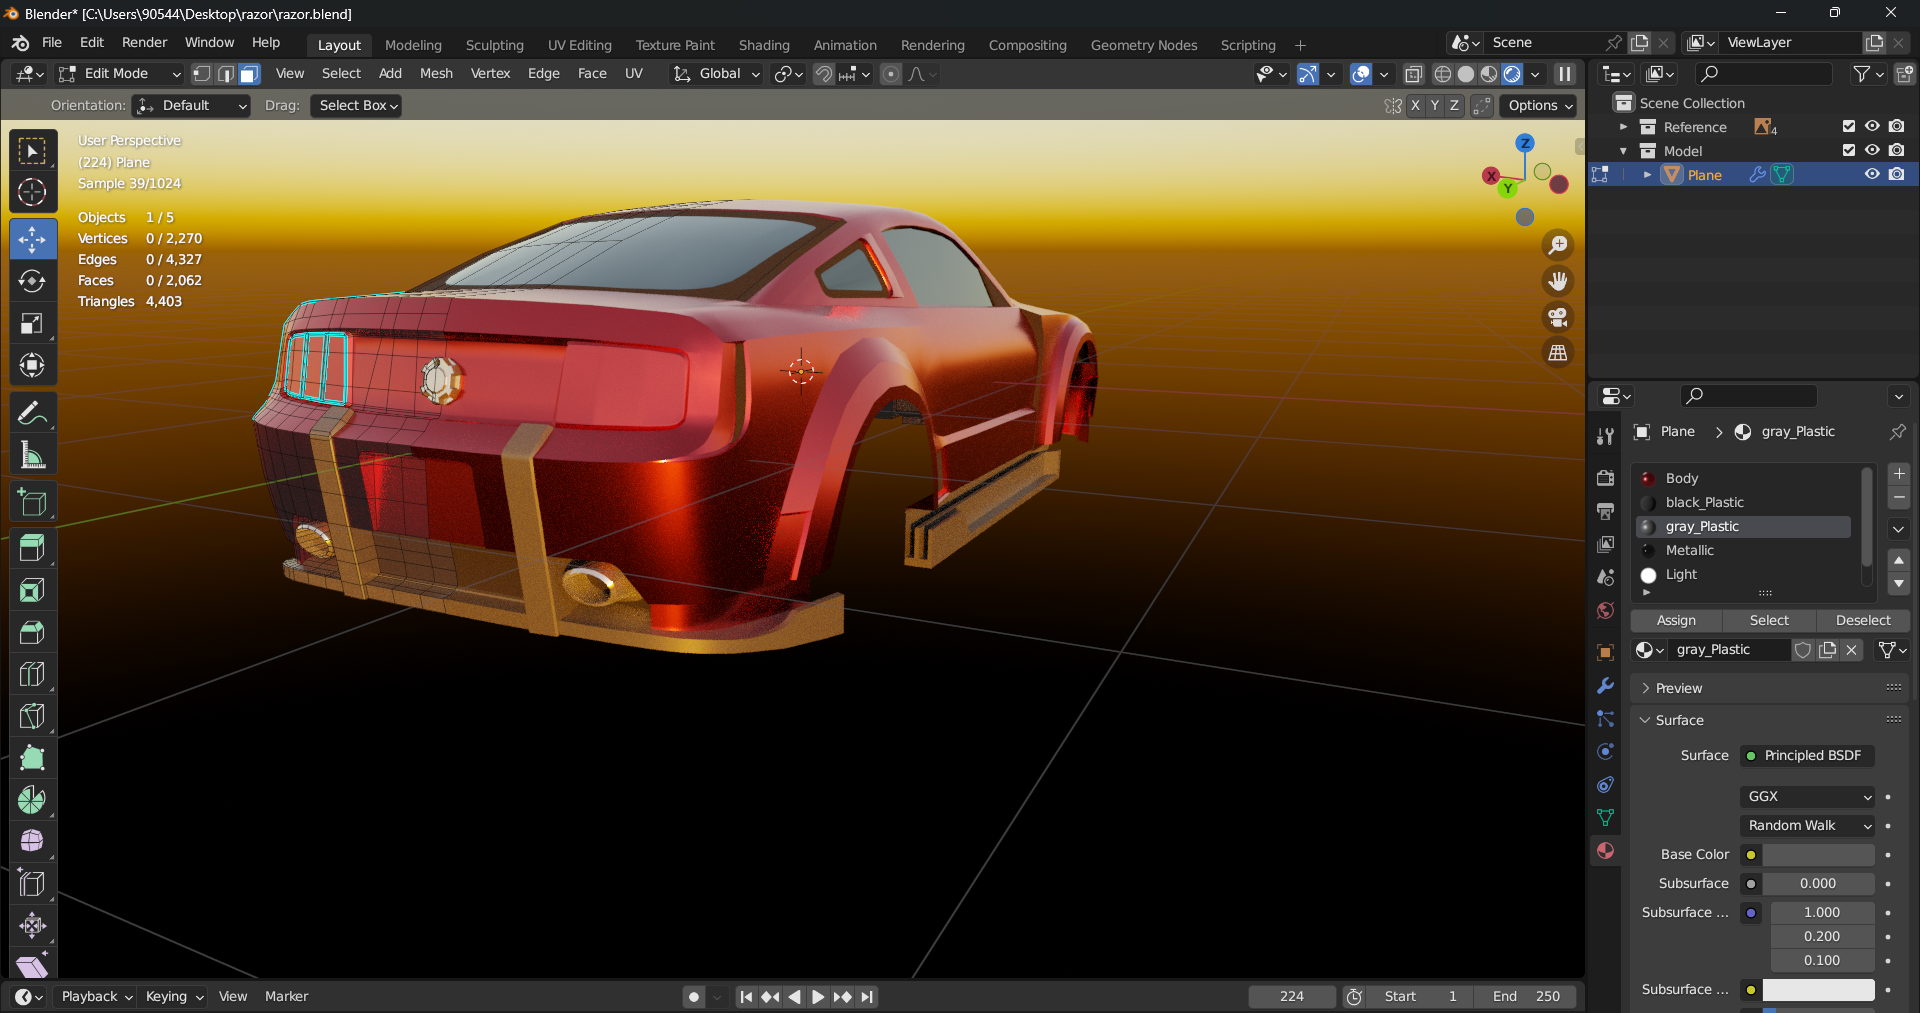The image size is (1920, 1013).
Task: Open the Edit Mode dropdown
Action: point(120,74)
